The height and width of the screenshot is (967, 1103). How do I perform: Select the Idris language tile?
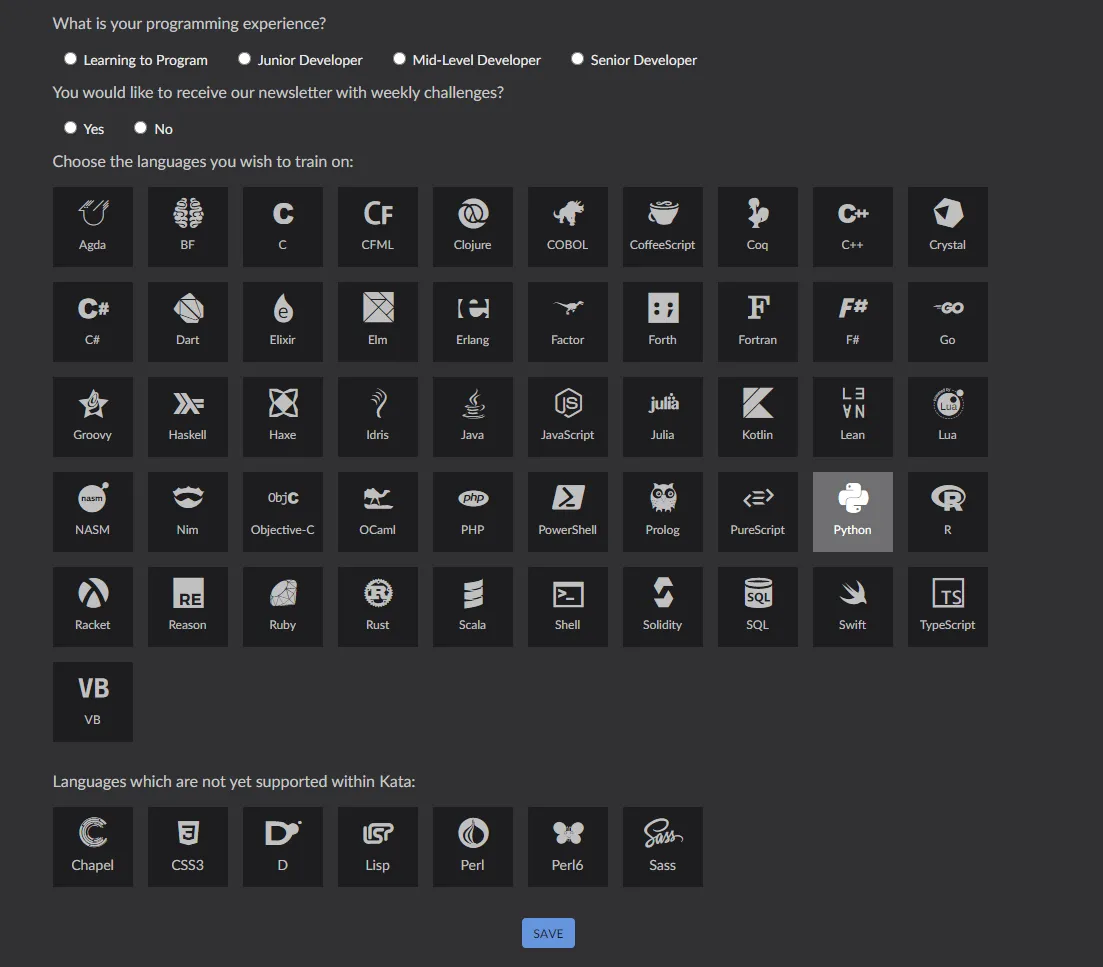378,417
